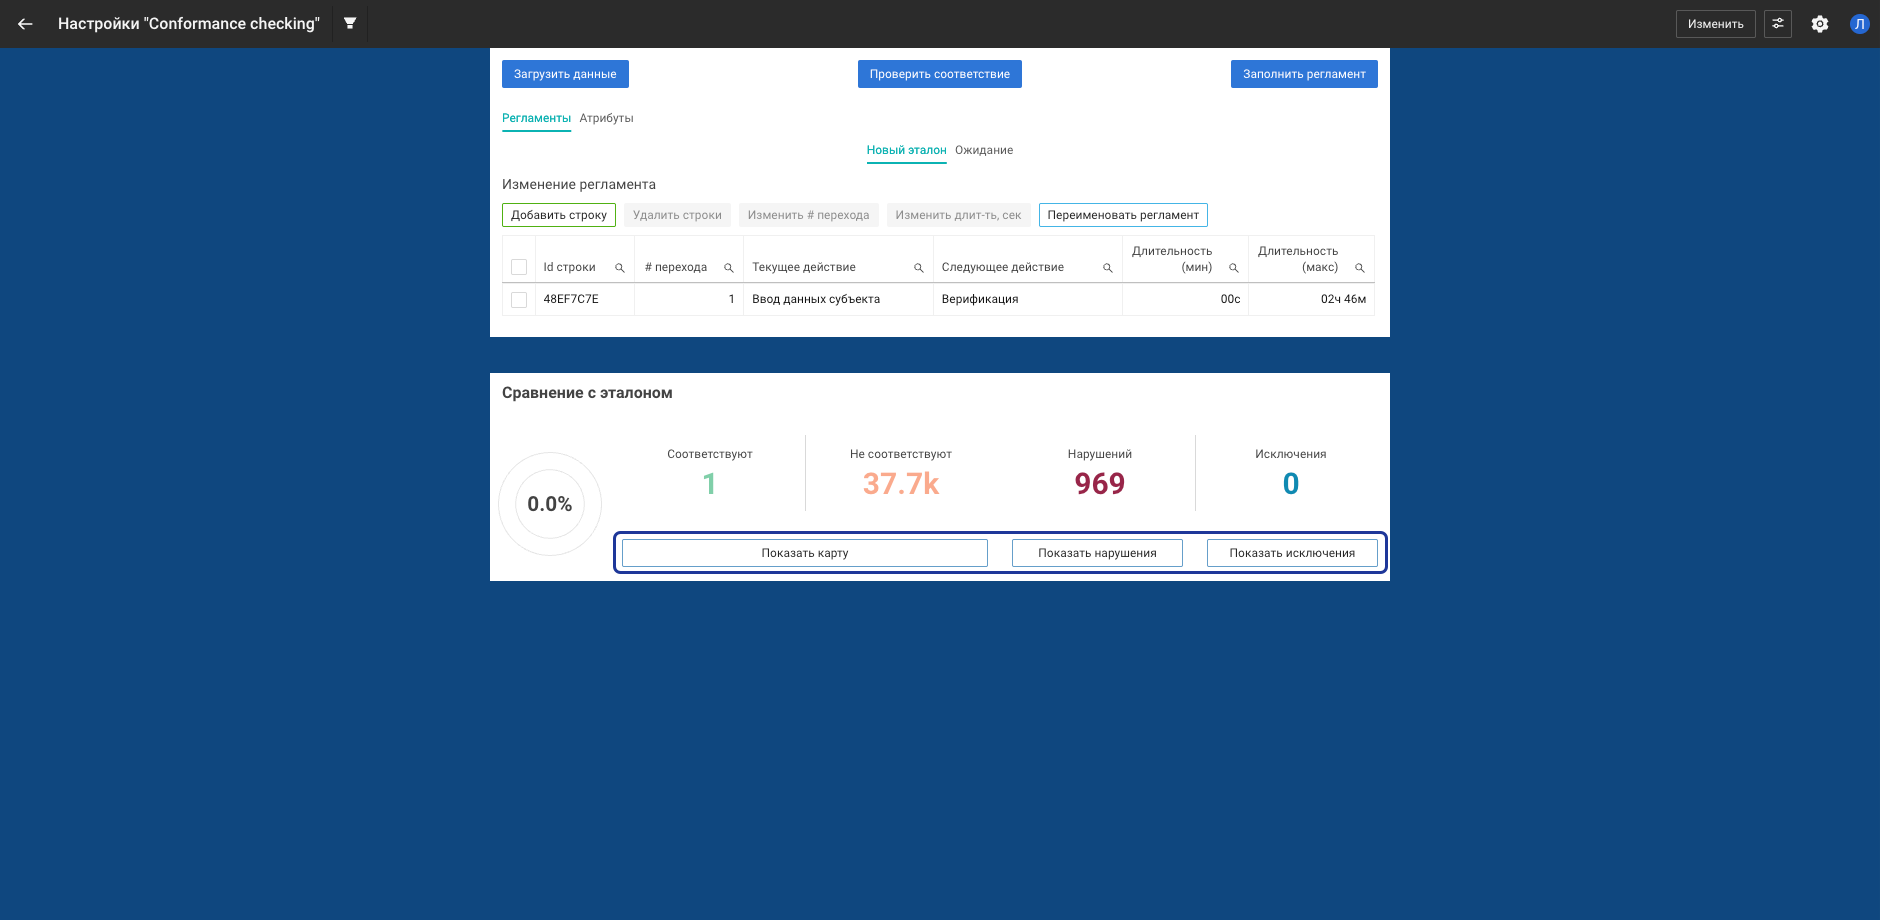1880x920 pixels.
Task: Search the Текущее действие column
Action: point(918,268)
